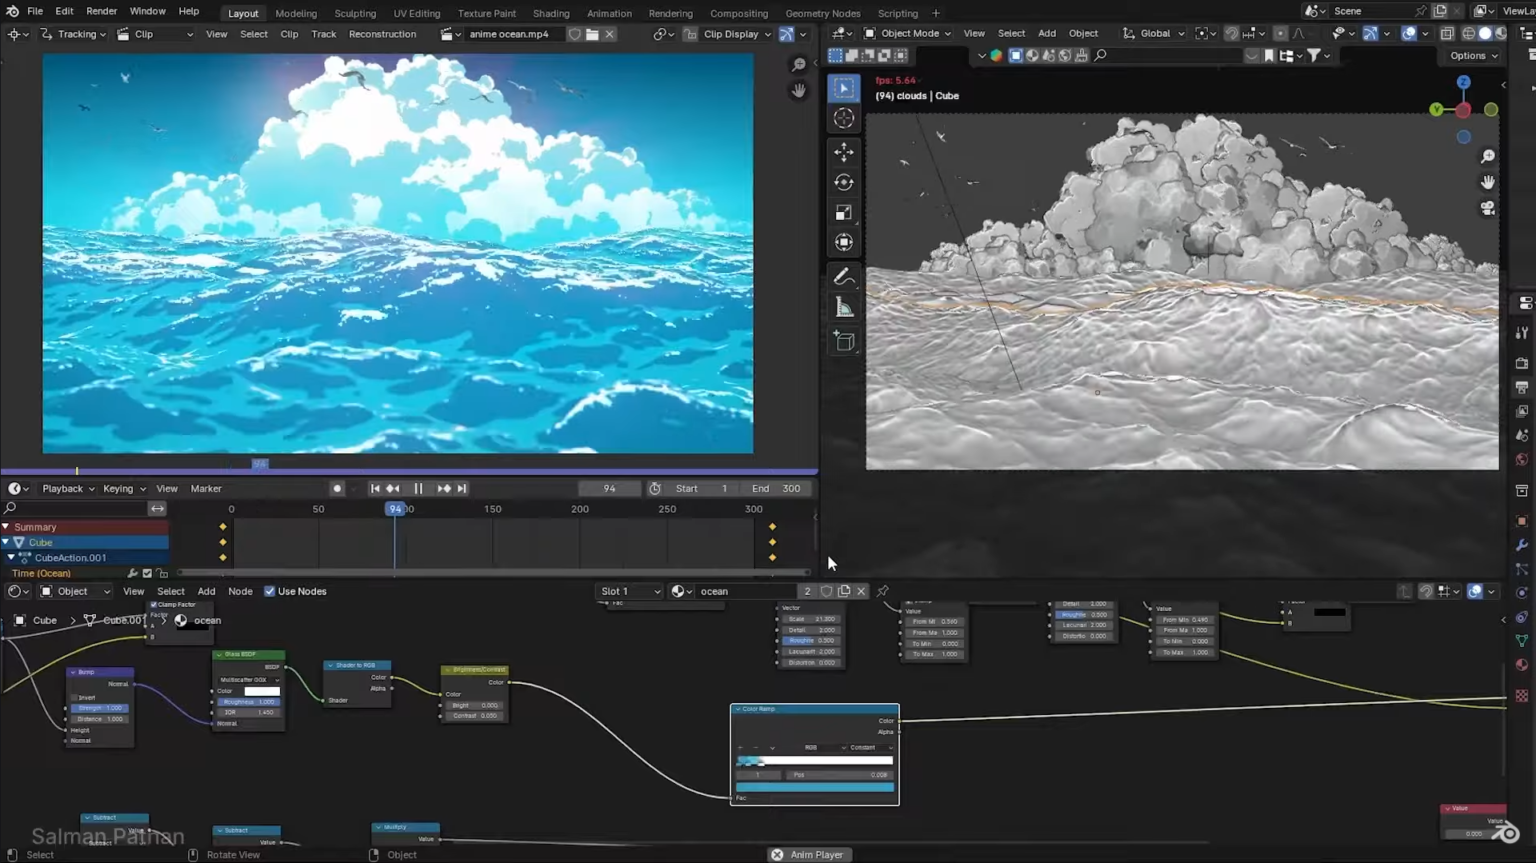Select the Move tool in viewport toolbar

pos(844,152)
